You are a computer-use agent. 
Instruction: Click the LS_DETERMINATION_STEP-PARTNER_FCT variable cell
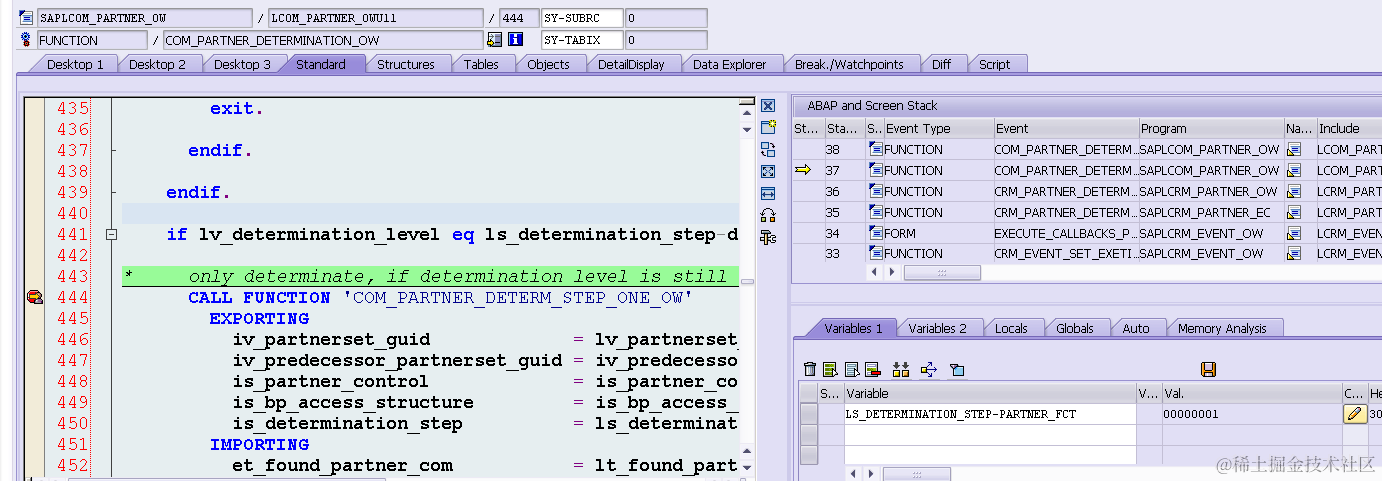pos(990,414)
